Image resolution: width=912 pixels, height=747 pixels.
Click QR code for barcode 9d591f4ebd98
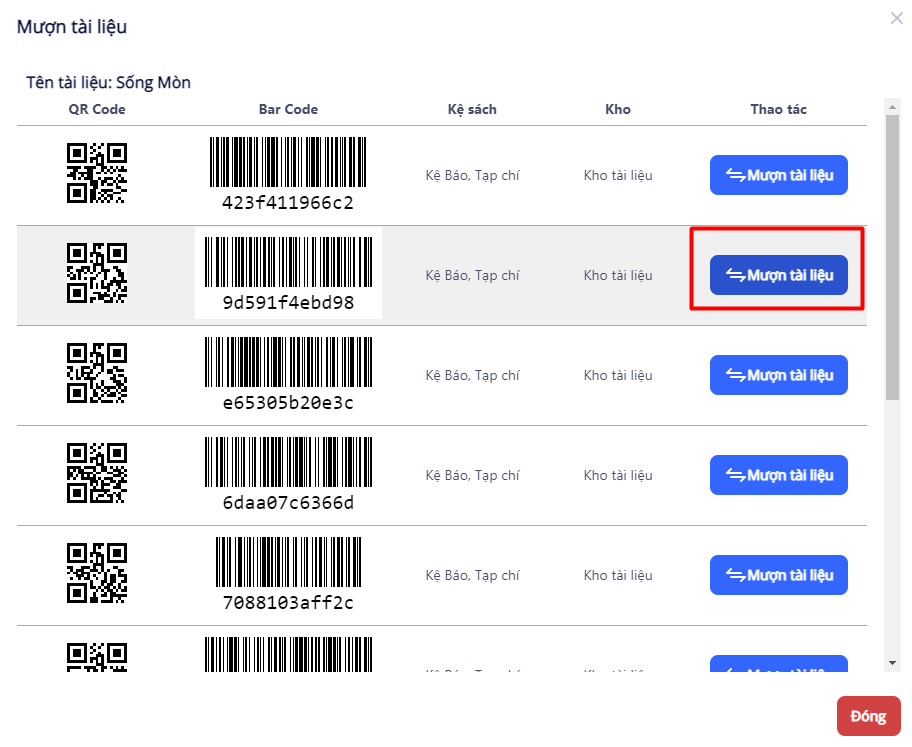tap(96, 274)
